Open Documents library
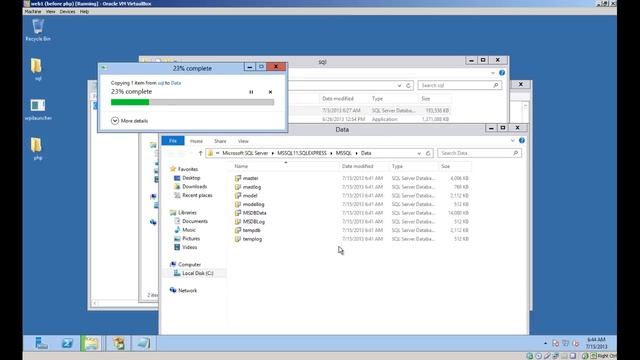The image size is (640, 360). pos(195,221)
